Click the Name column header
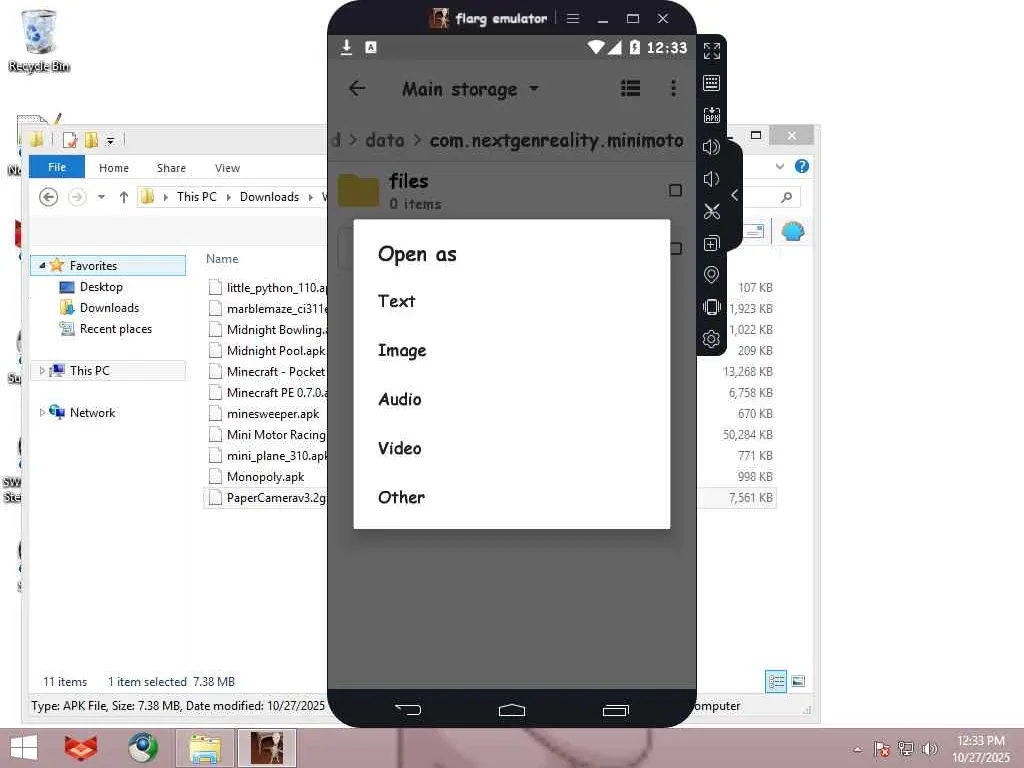The width and height of the screenshot is (1024, 768). tap(222, 259)
